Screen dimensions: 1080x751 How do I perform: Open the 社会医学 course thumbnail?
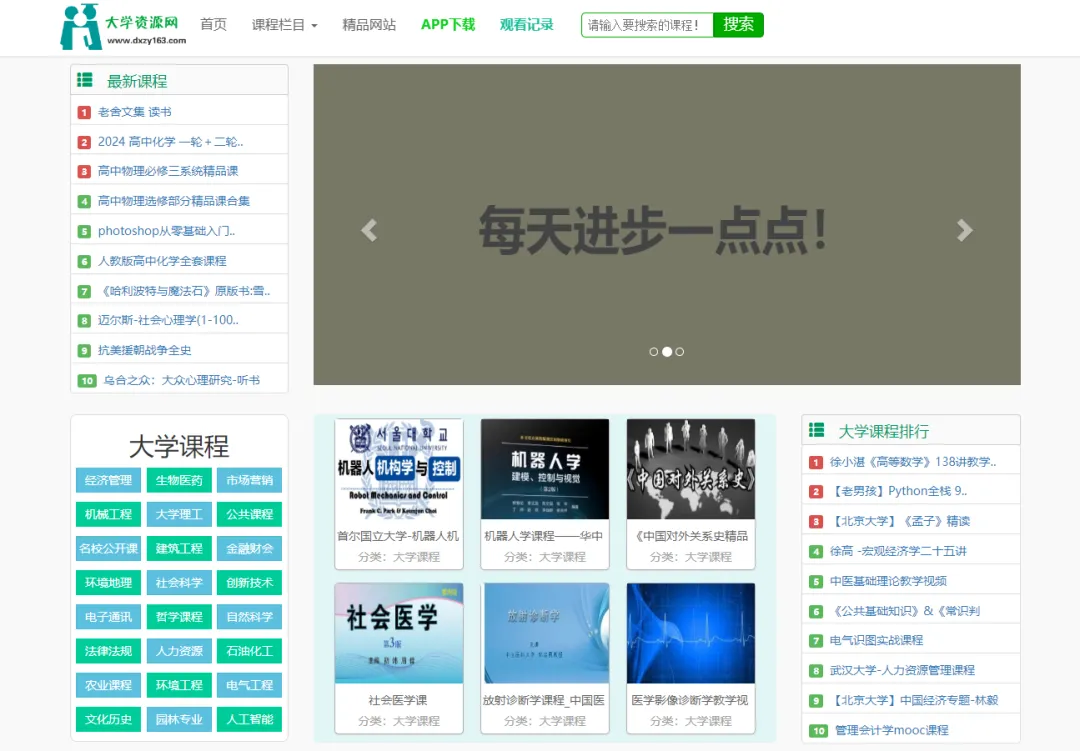point(398,631)
